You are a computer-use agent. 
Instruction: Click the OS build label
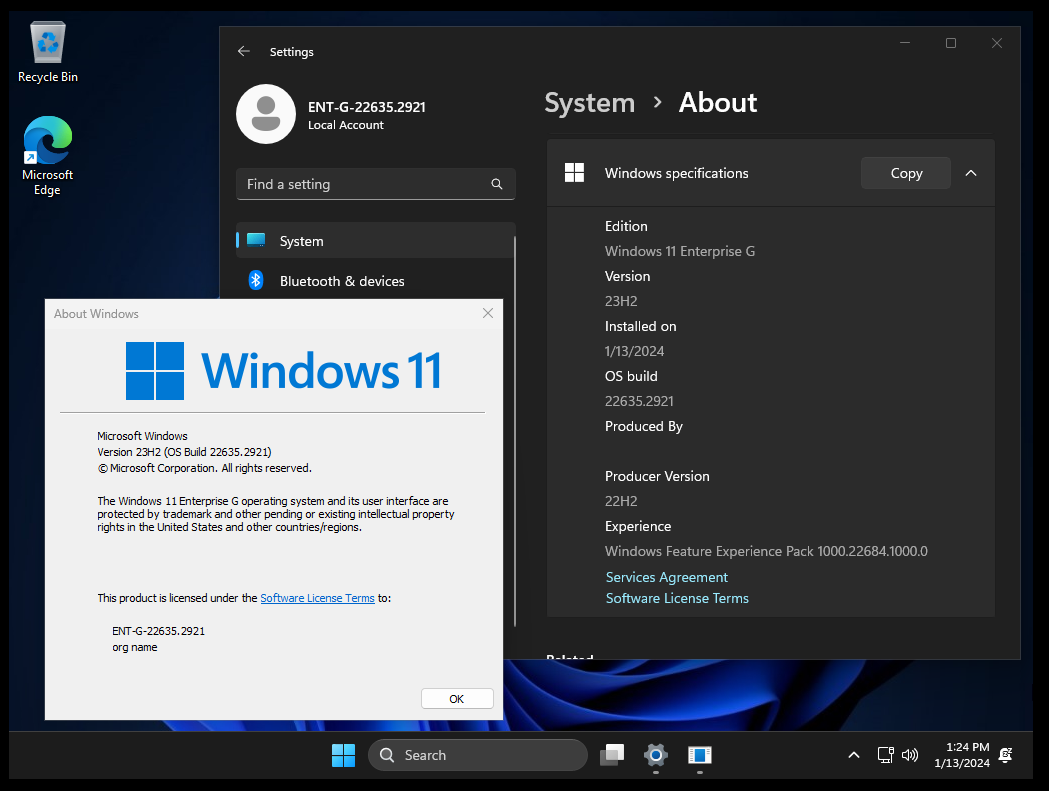631,376
